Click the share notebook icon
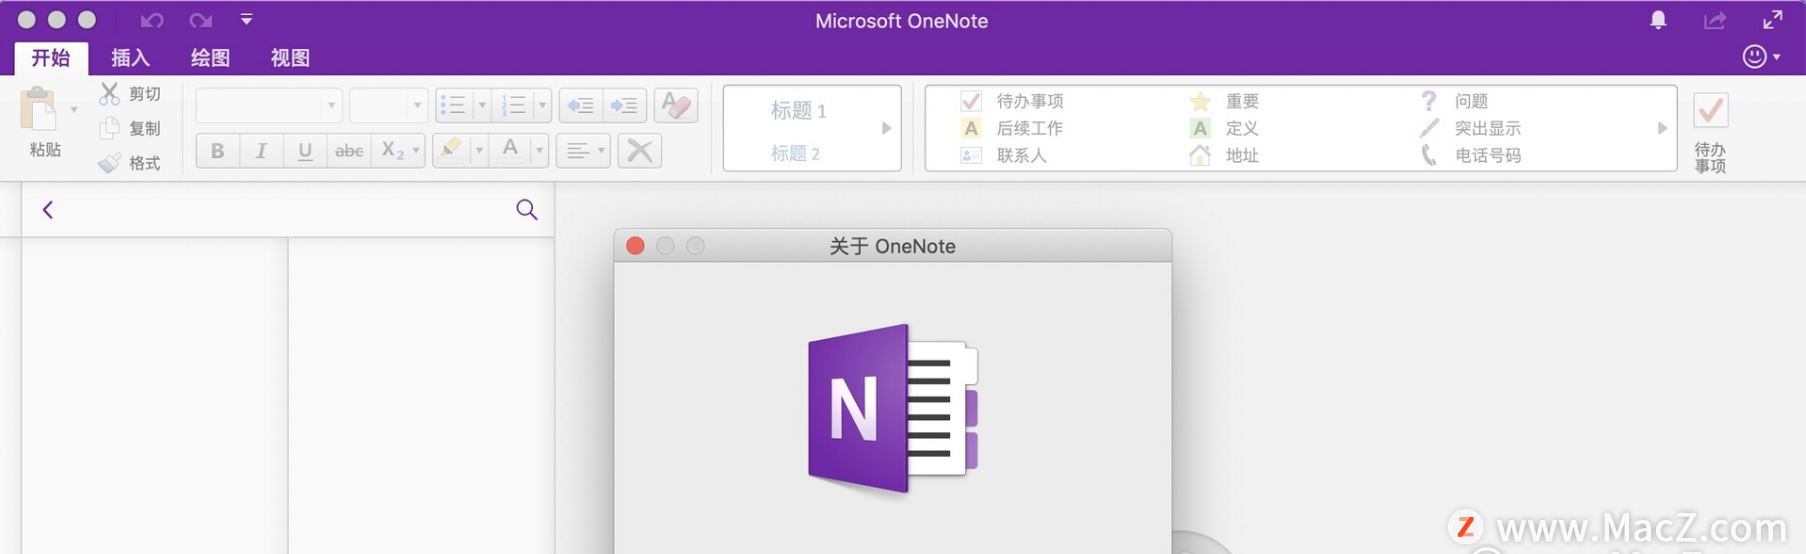1806x554 pixels. pos(1715,20)
